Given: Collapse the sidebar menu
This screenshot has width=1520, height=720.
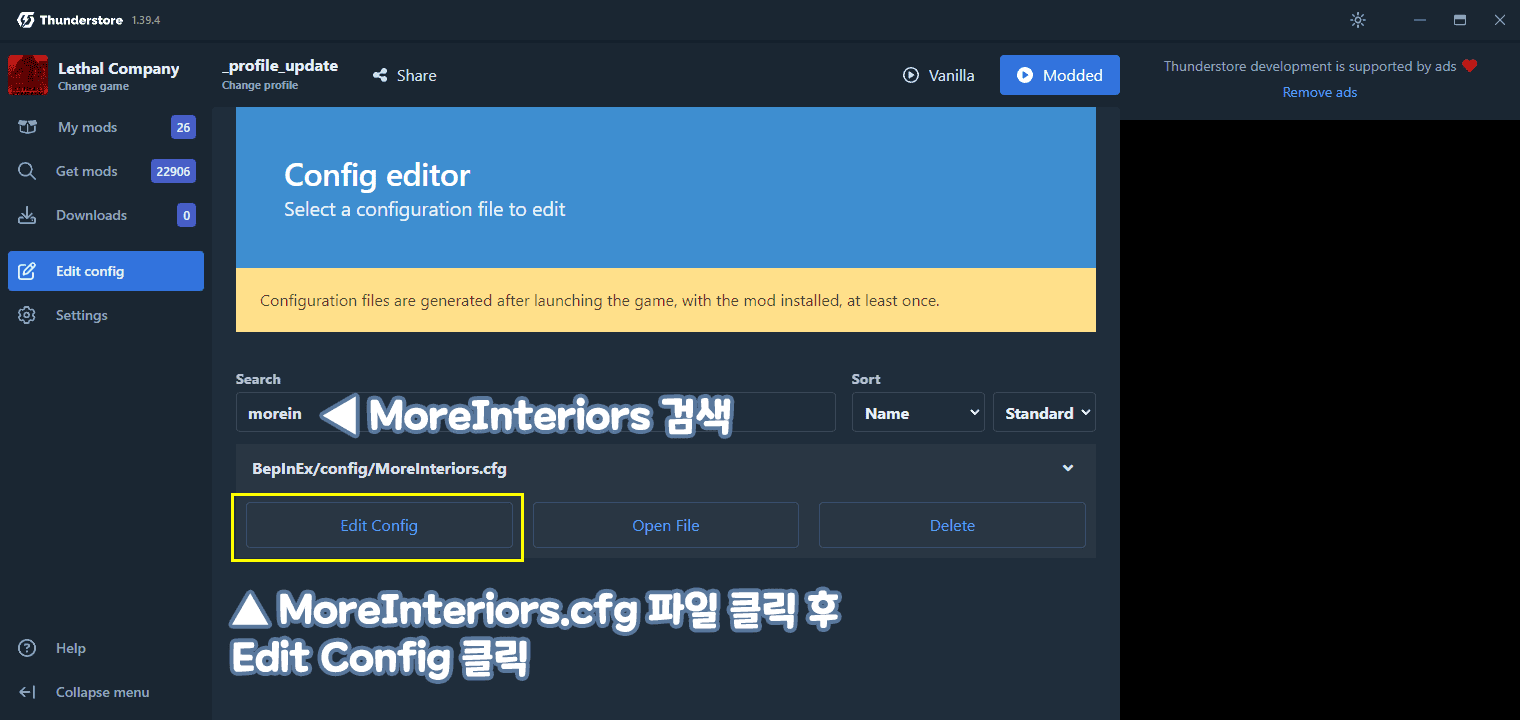Looking at the screenshot, I should coord(106,692).
